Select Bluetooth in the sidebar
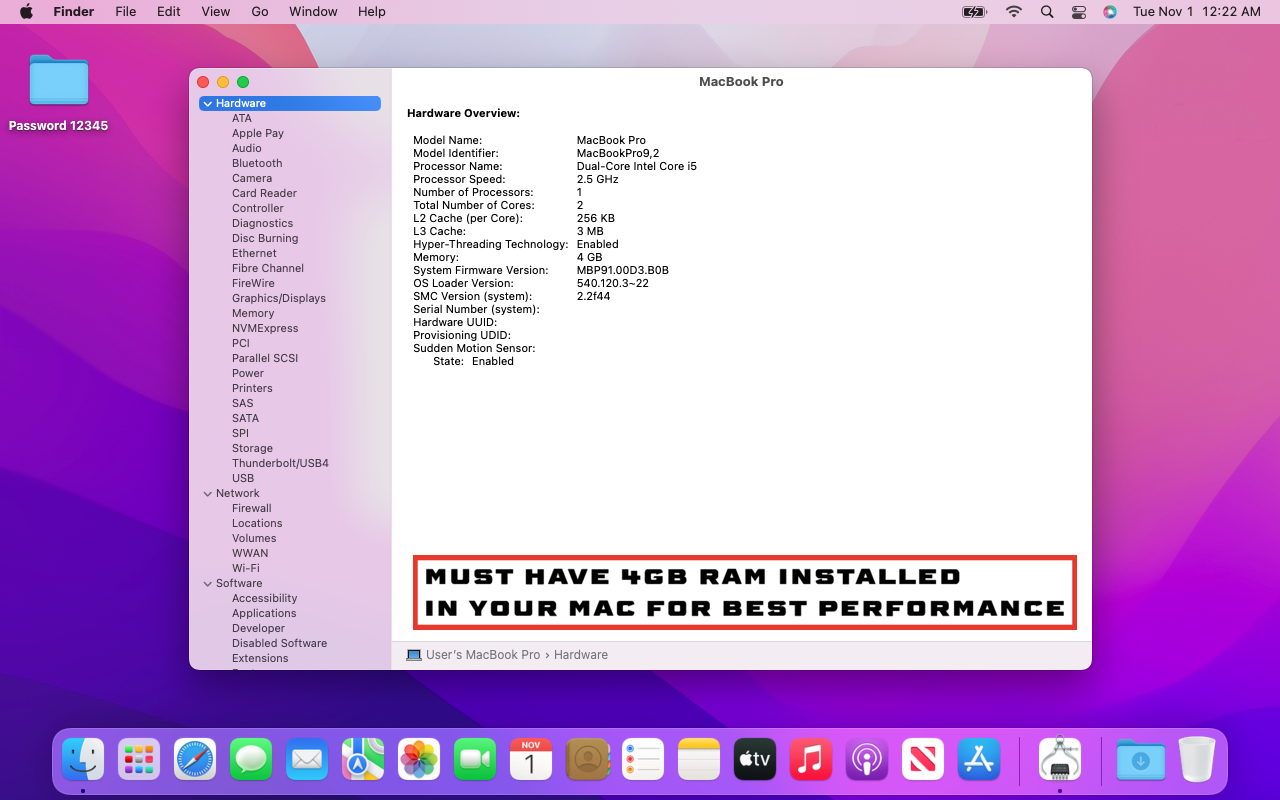This screenshot has width=1280, height=800. click(x=257, y=163)
